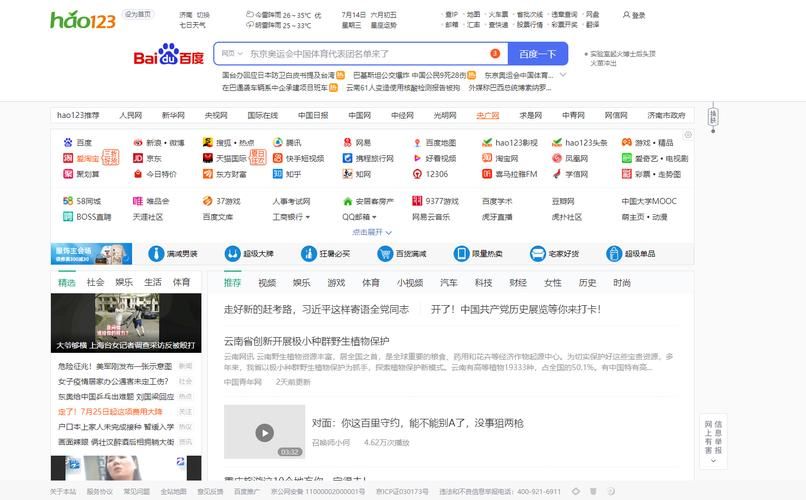Click orange hot-search badge in search box
Viewport: 806px width, 500px height.
click(x=495, y=53)
